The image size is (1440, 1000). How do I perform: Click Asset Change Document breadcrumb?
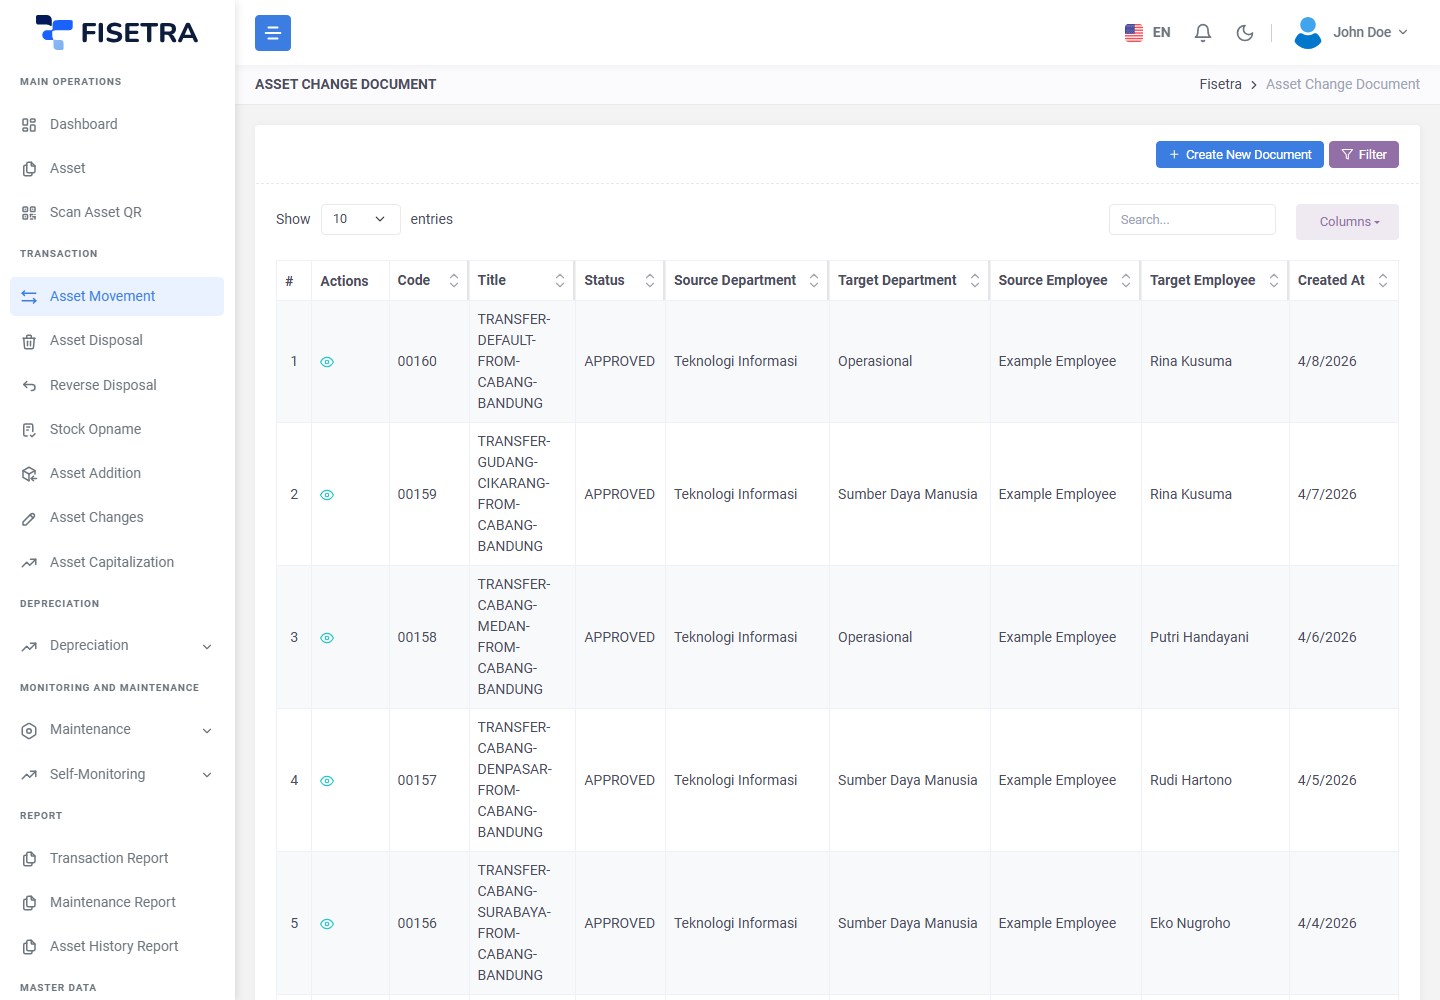click(x=1342, y=84)
